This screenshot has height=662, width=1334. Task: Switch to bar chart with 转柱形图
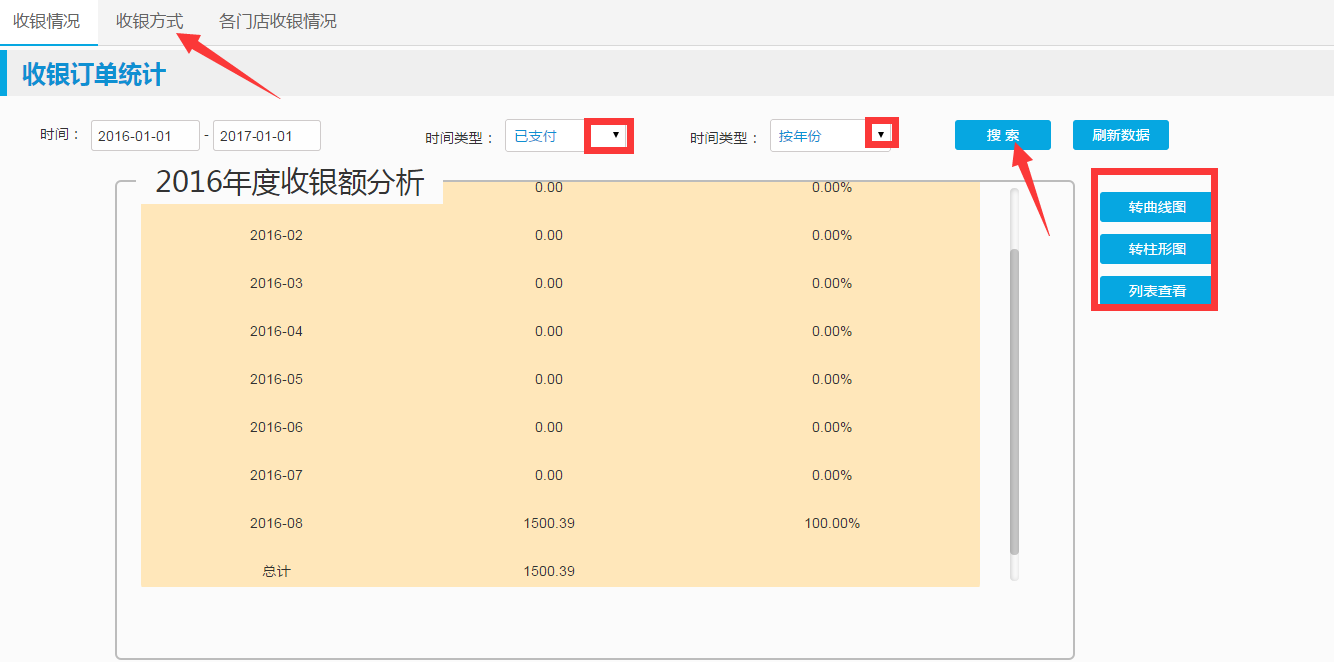point(1156,249)
